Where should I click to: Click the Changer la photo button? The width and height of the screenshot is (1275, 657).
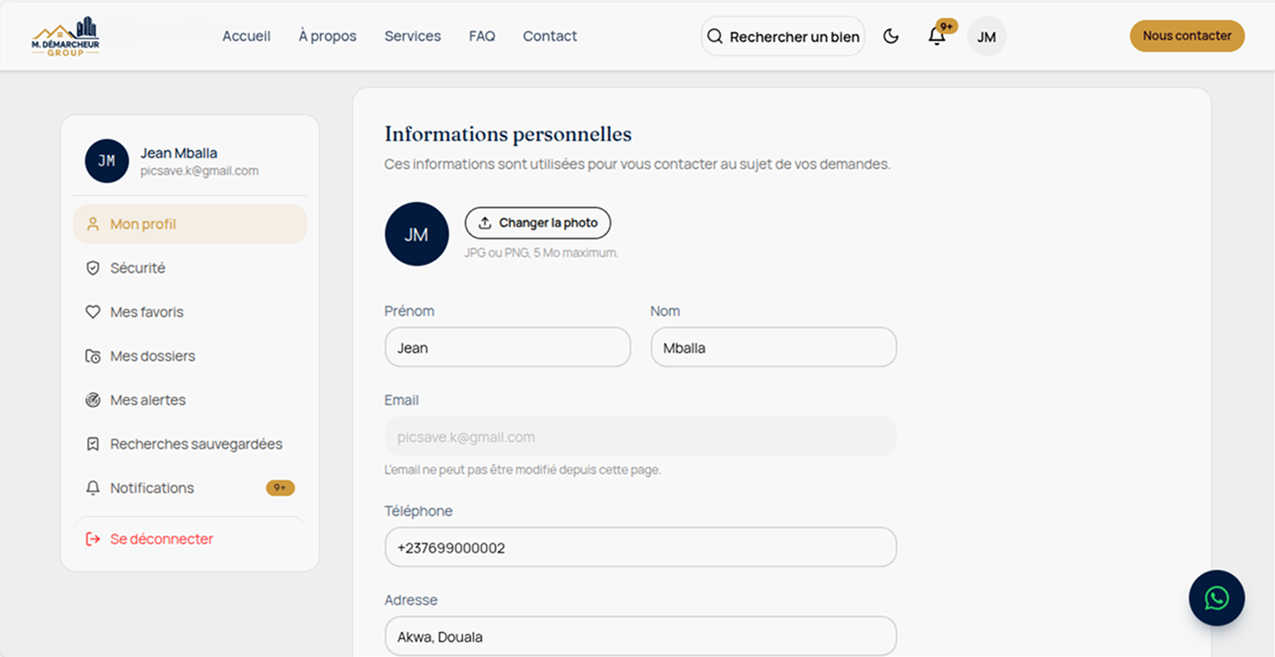click(538, 223)
